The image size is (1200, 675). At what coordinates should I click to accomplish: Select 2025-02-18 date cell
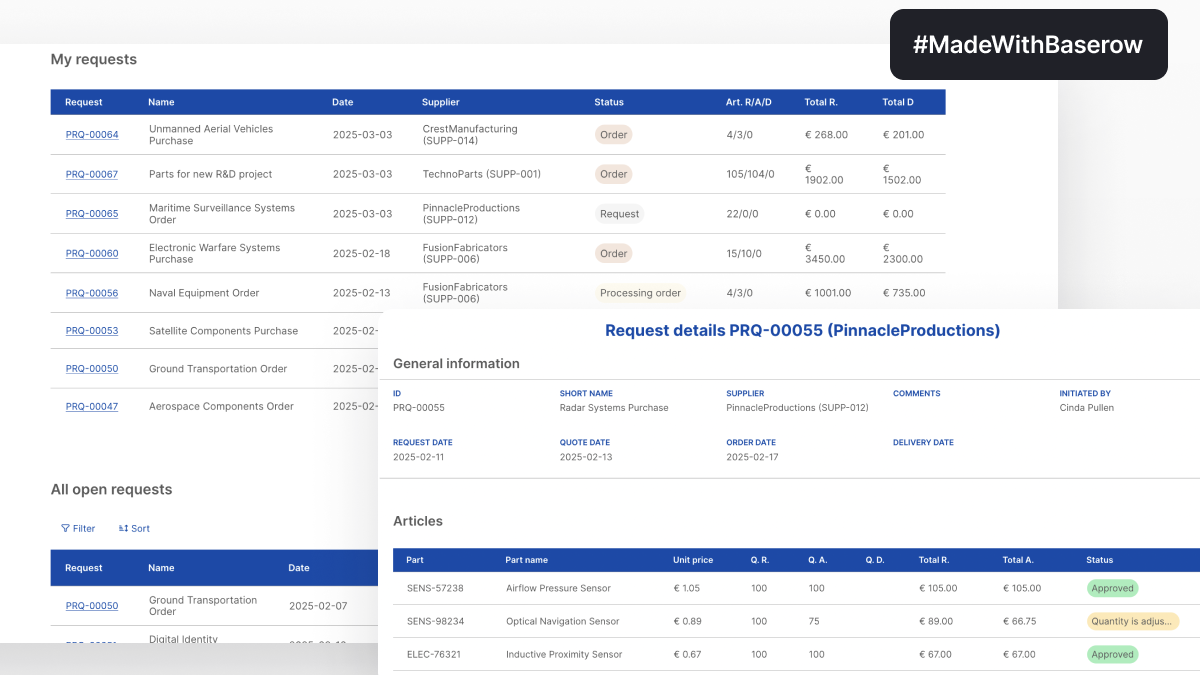coord(362,254)
